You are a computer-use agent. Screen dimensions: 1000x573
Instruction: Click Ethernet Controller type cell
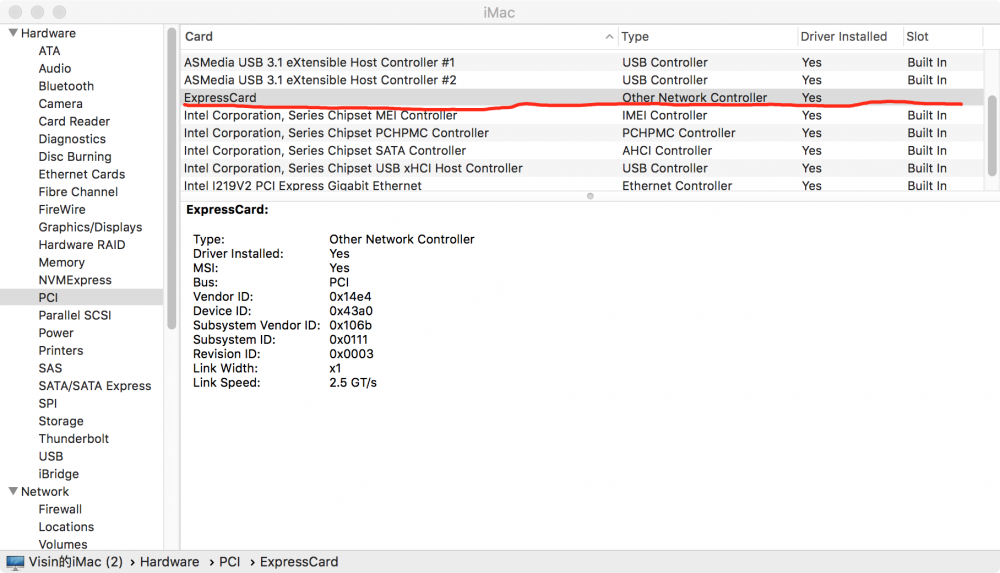pos(677,186)
